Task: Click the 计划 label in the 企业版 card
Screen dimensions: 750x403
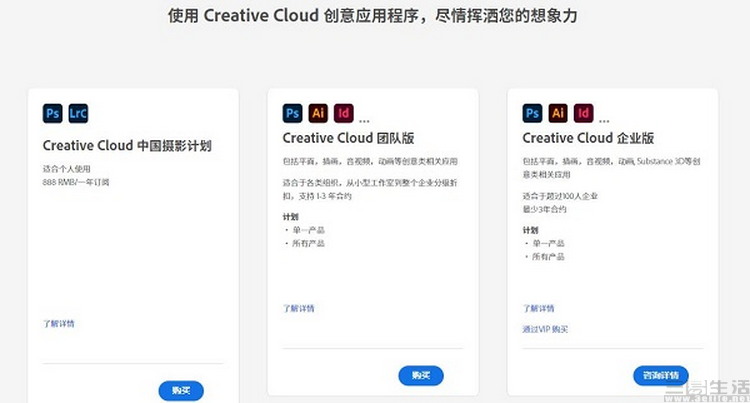Action: tap(530, 230)
